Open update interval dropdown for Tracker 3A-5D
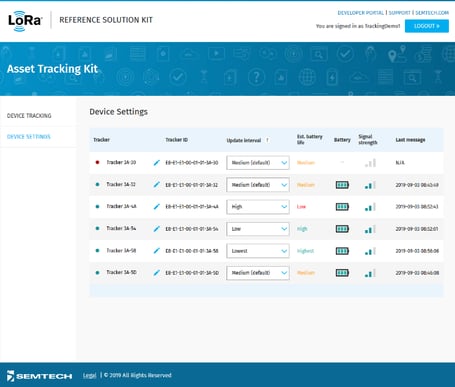This screenshot has height=387, width=455. pos(258,273)
